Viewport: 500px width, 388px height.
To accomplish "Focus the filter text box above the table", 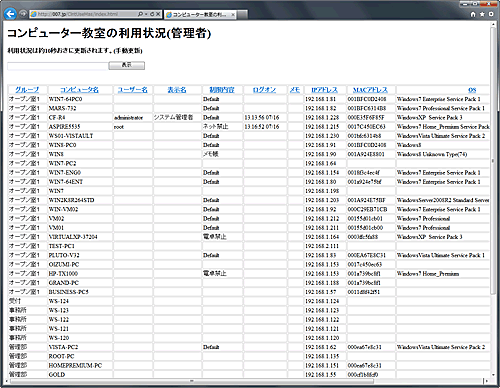I will coord(57,66).
